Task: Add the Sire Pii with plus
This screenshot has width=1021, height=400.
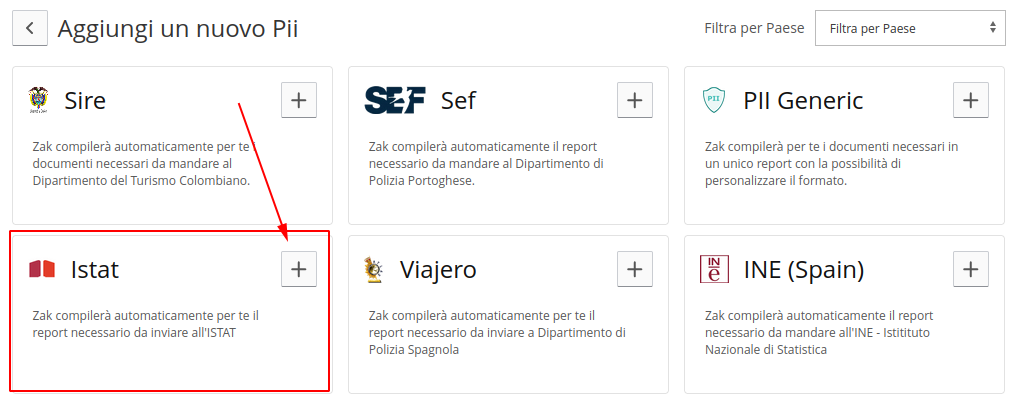Action: [299, 100]
